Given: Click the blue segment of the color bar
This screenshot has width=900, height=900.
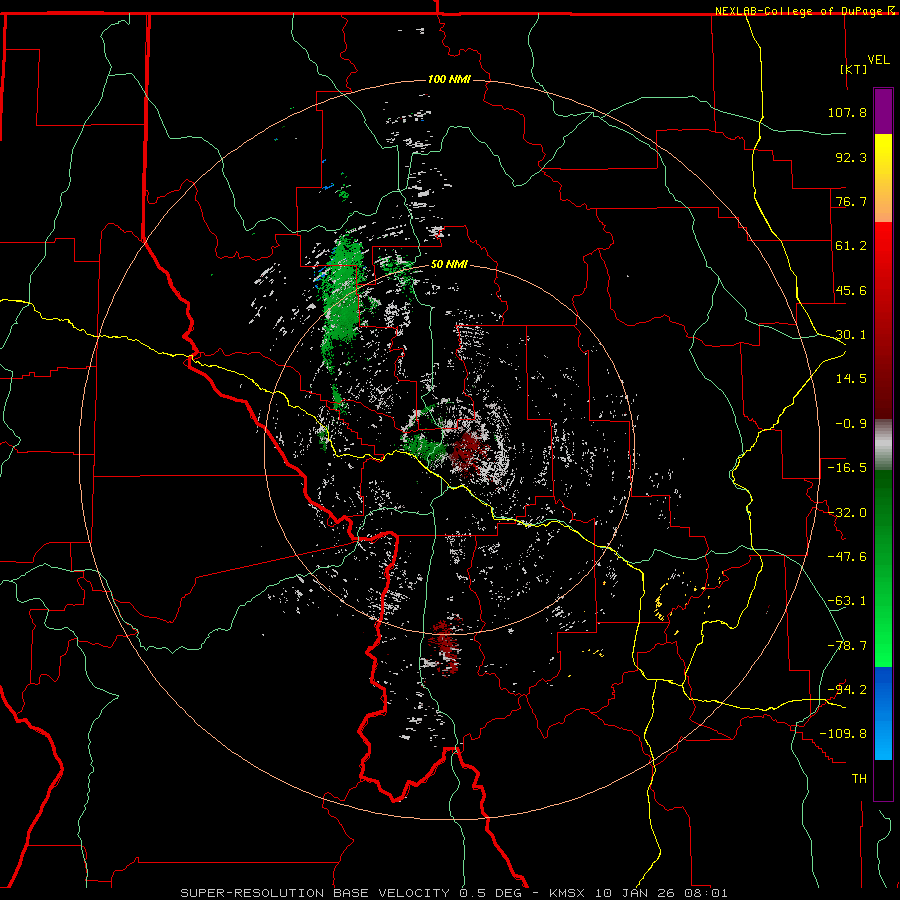Looking at the screenshot, I should (883, 713).
